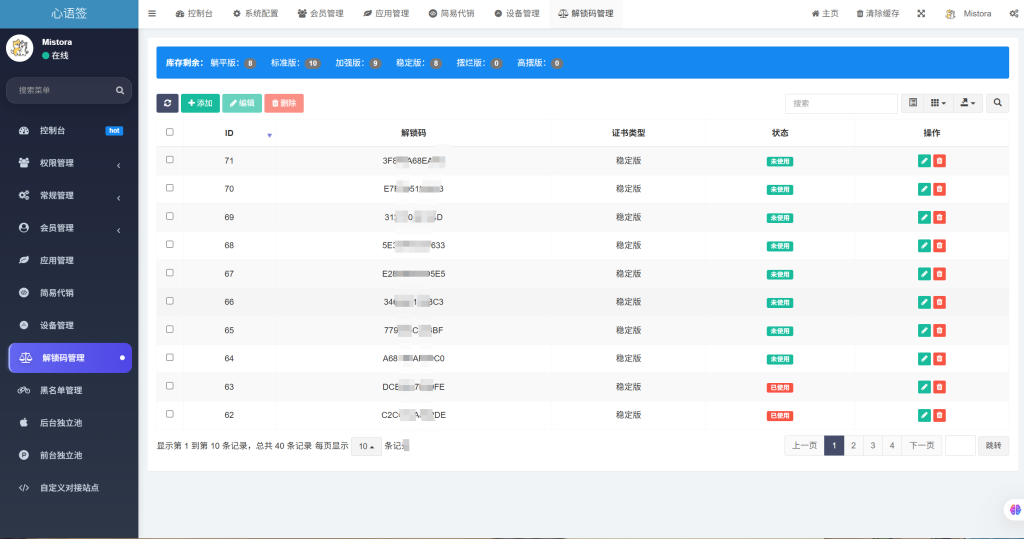Edit row with ID 63
The width and height of the screenshot is (1024, 539).
(924, 387)
